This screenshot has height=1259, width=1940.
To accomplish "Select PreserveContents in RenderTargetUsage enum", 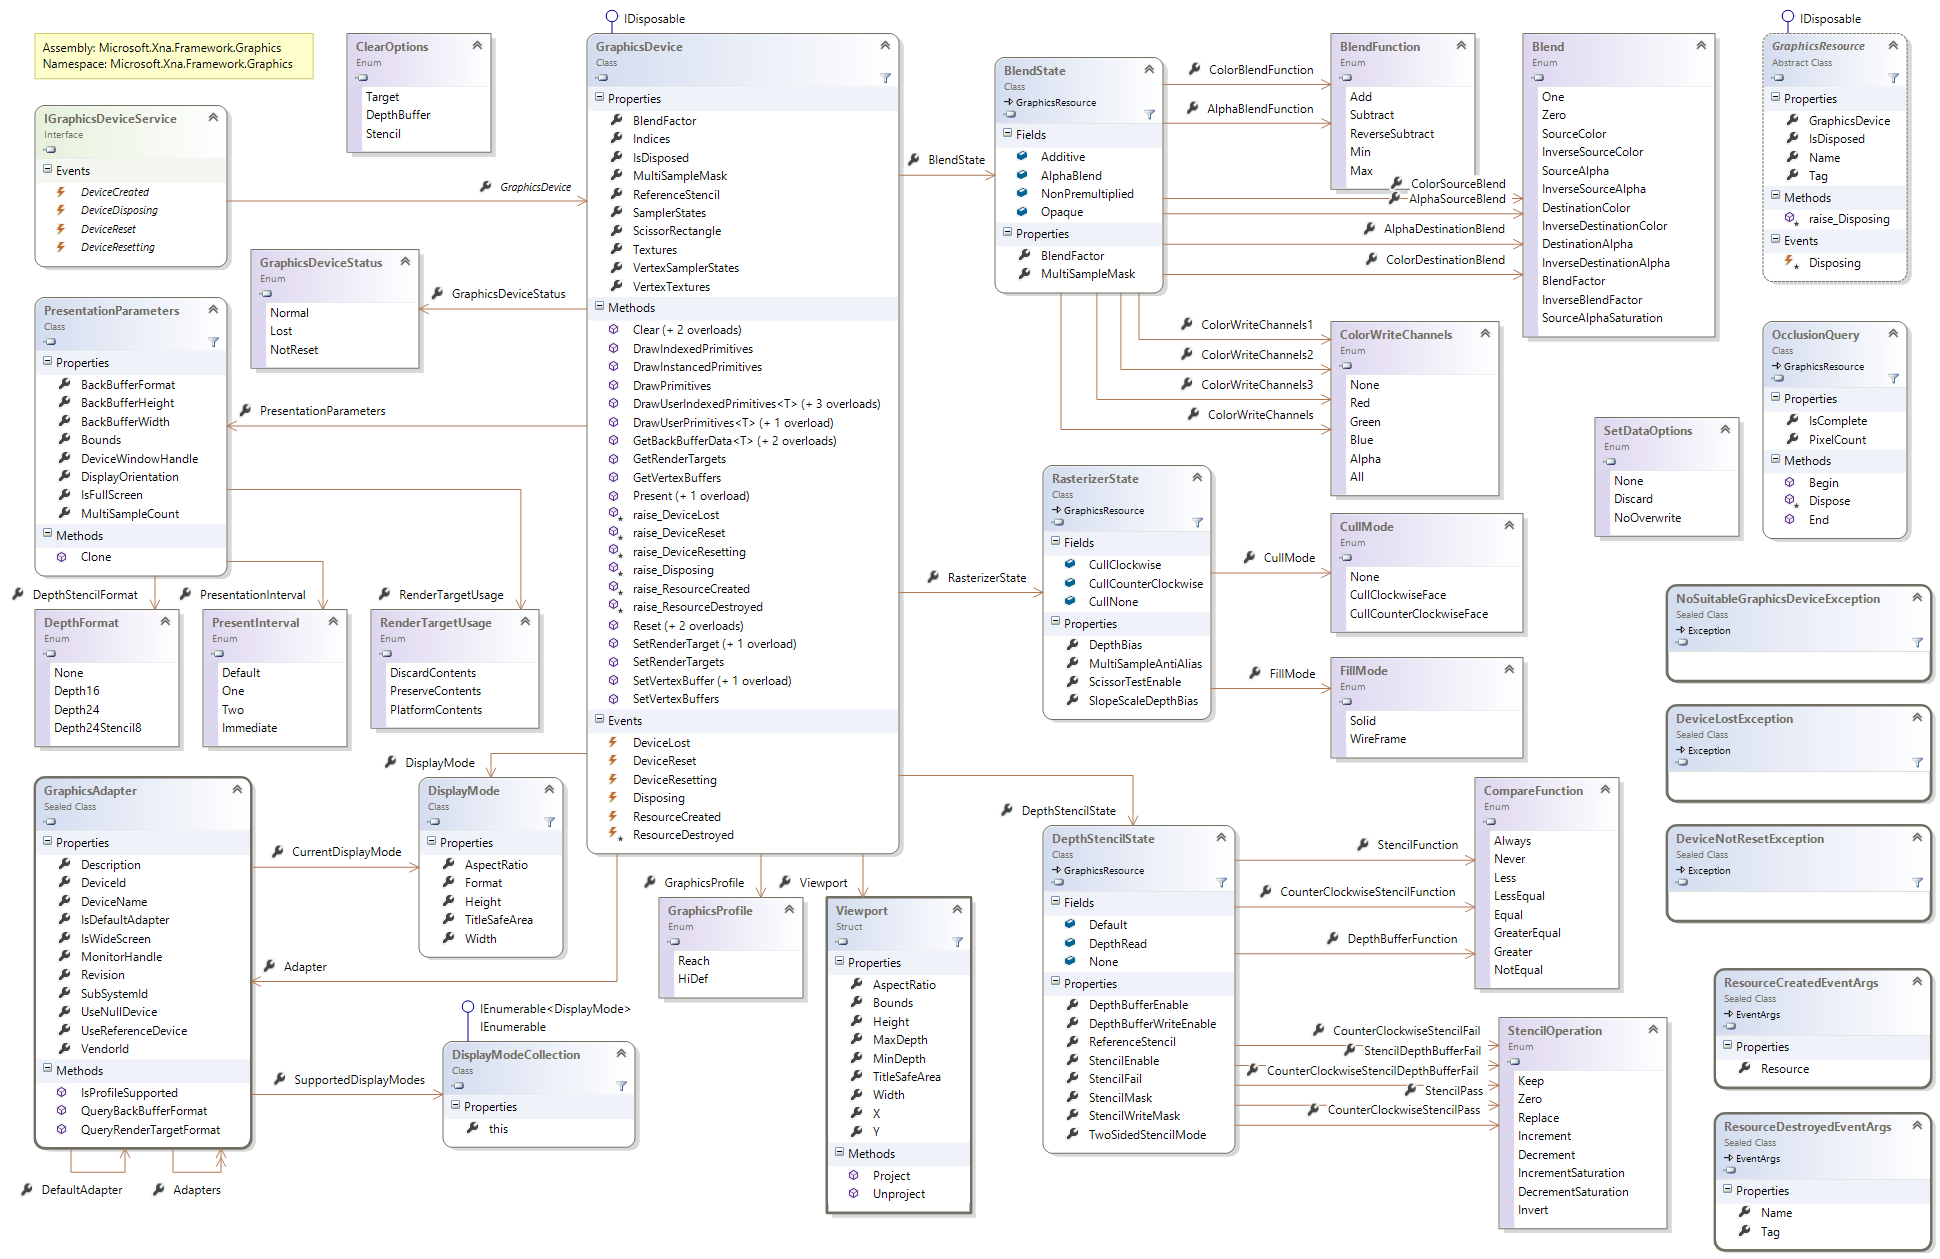I will click(x=435, y=691).
